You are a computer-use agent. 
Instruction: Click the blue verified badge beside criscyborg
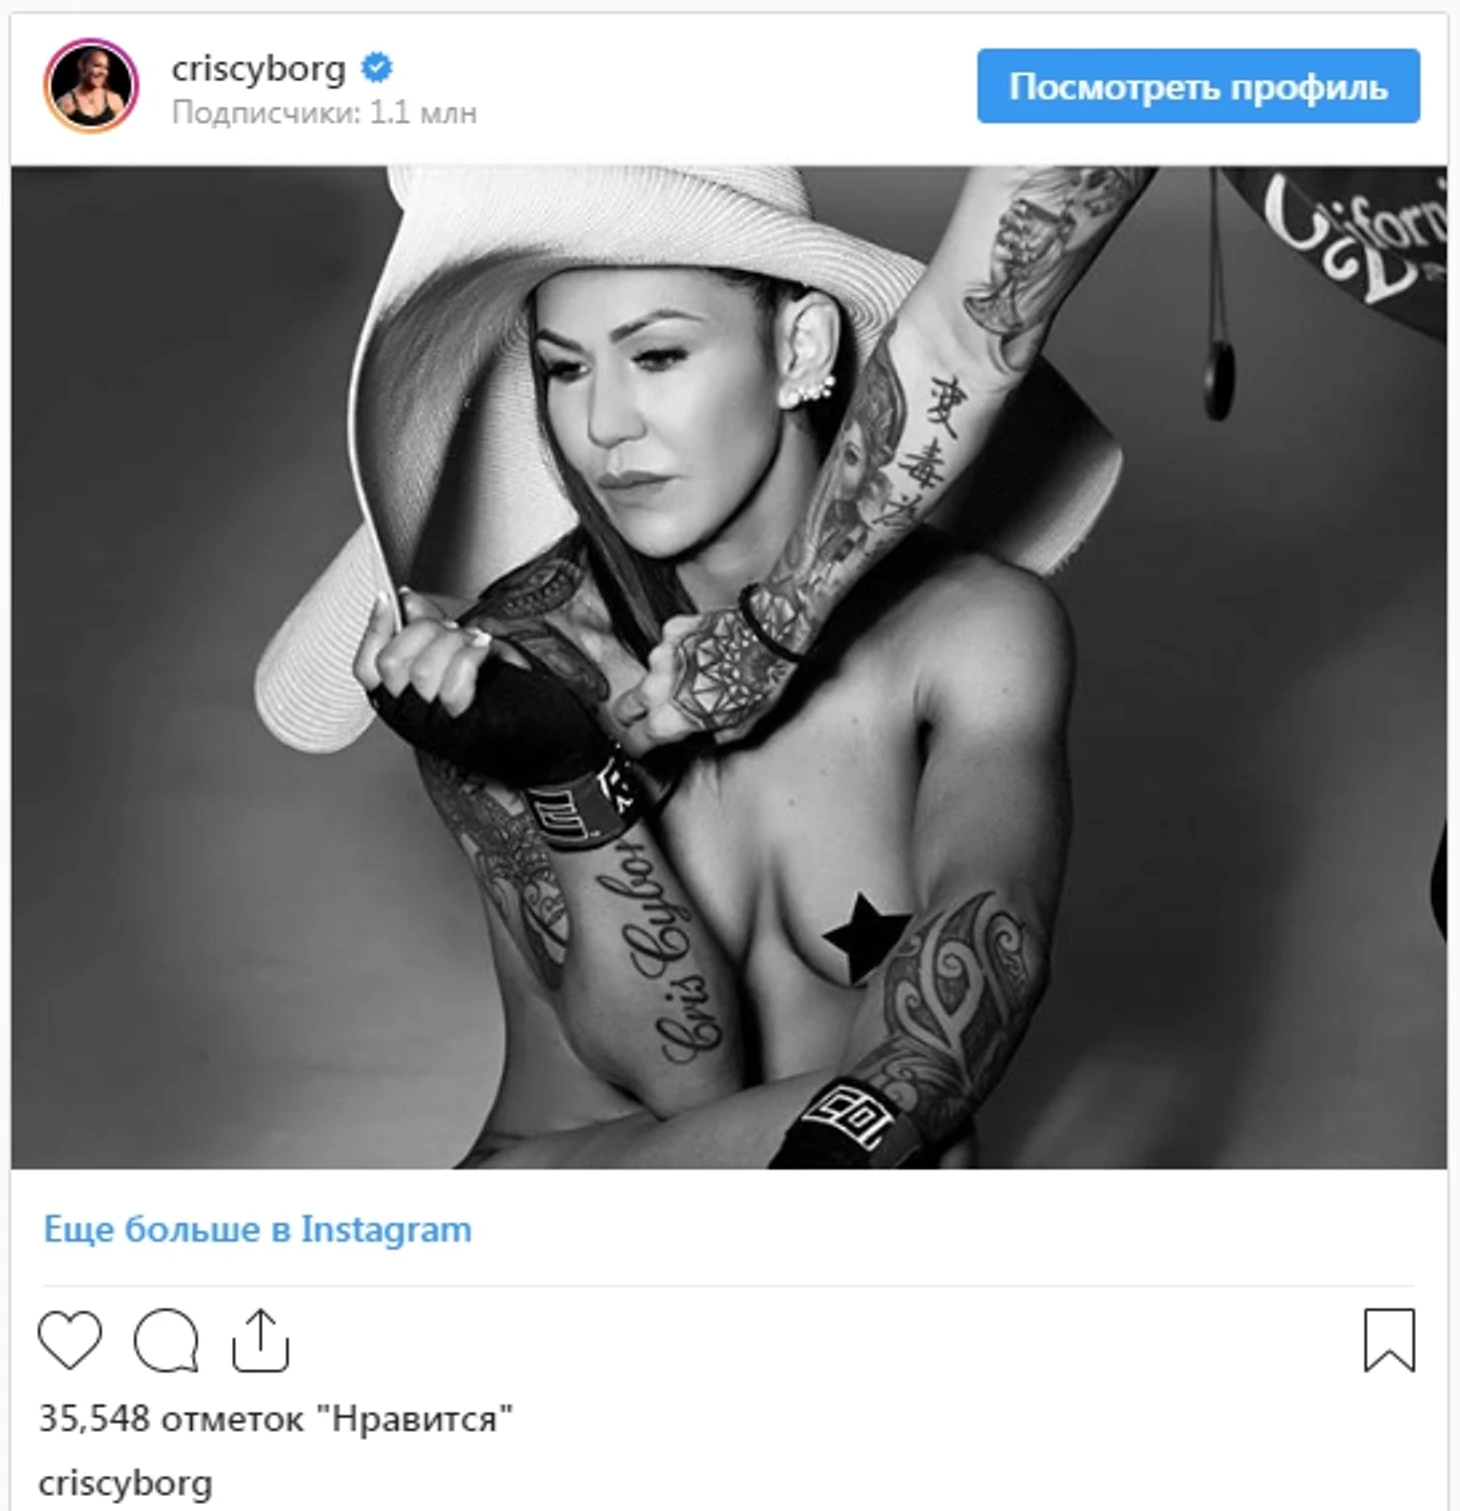click(377, 68)
